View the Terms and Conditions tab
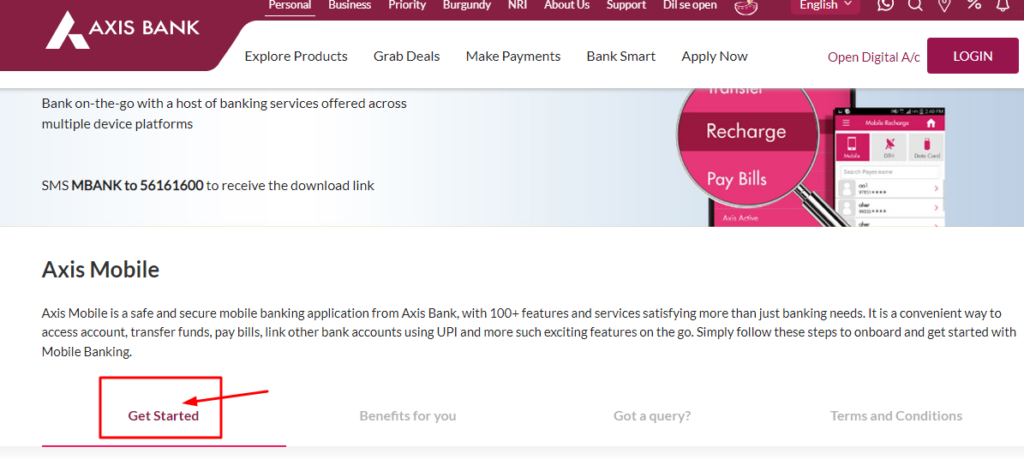1024x471 pixels. coord(896,415)
